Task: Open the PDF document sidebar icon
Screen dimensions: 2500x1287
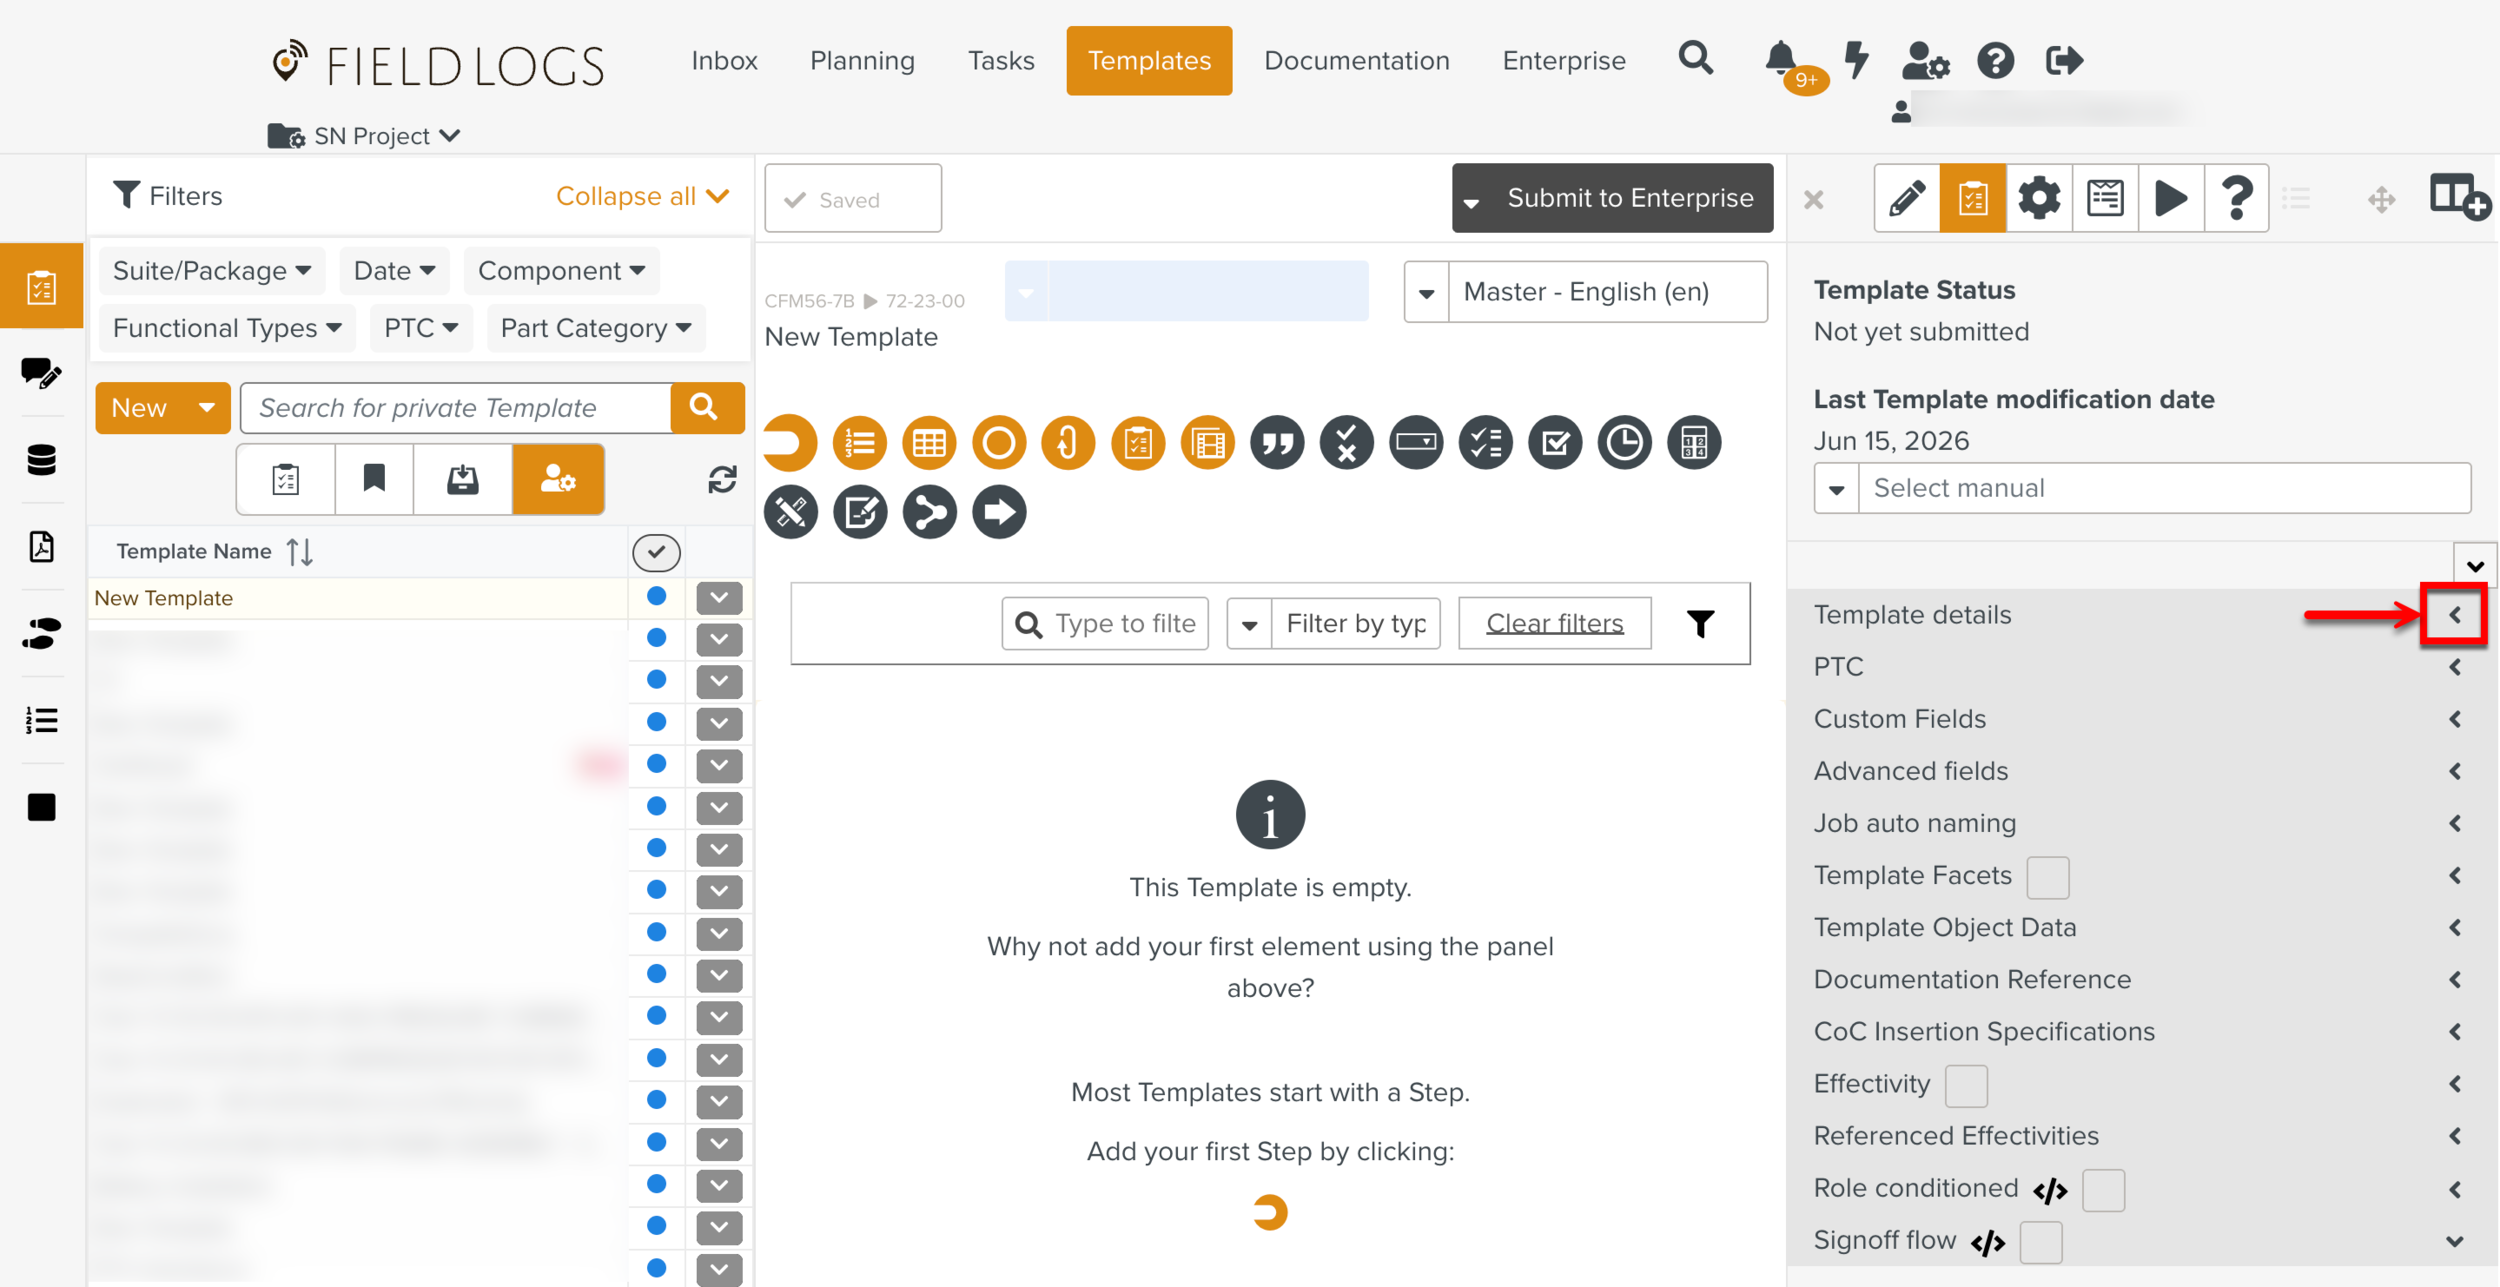Action: tap(41, 547)
